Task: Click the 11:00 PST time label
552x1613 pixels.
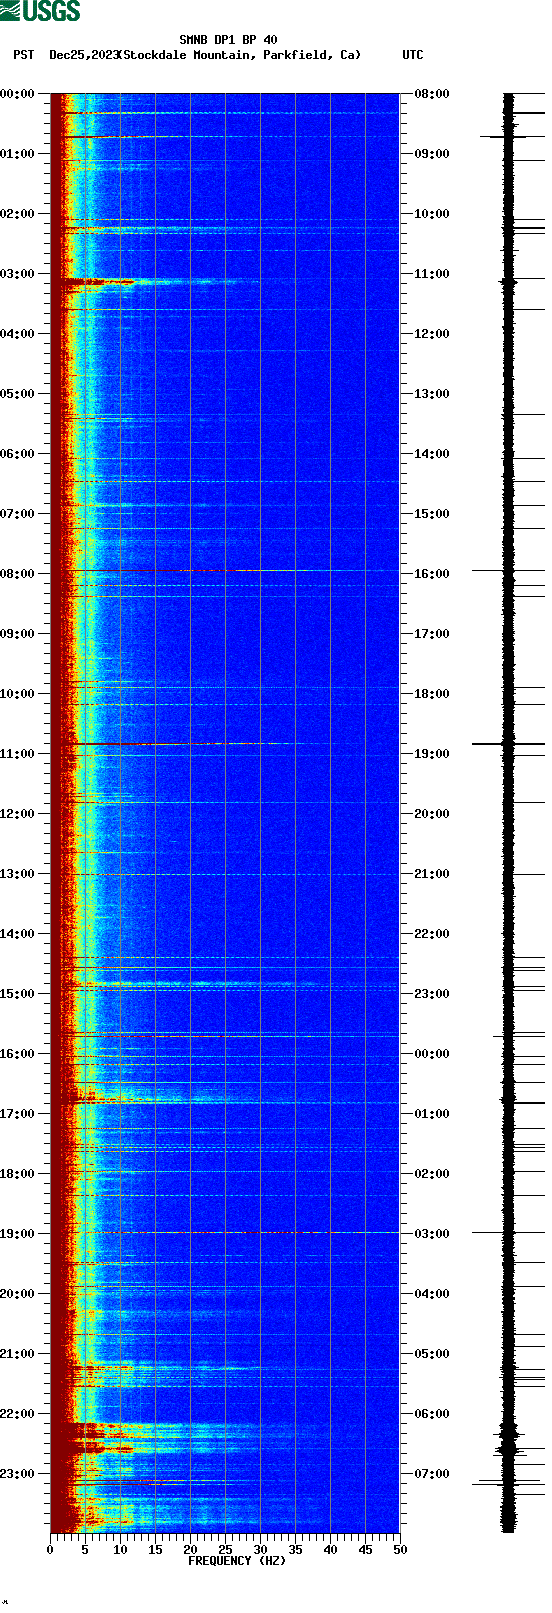Action: [18, 754]
